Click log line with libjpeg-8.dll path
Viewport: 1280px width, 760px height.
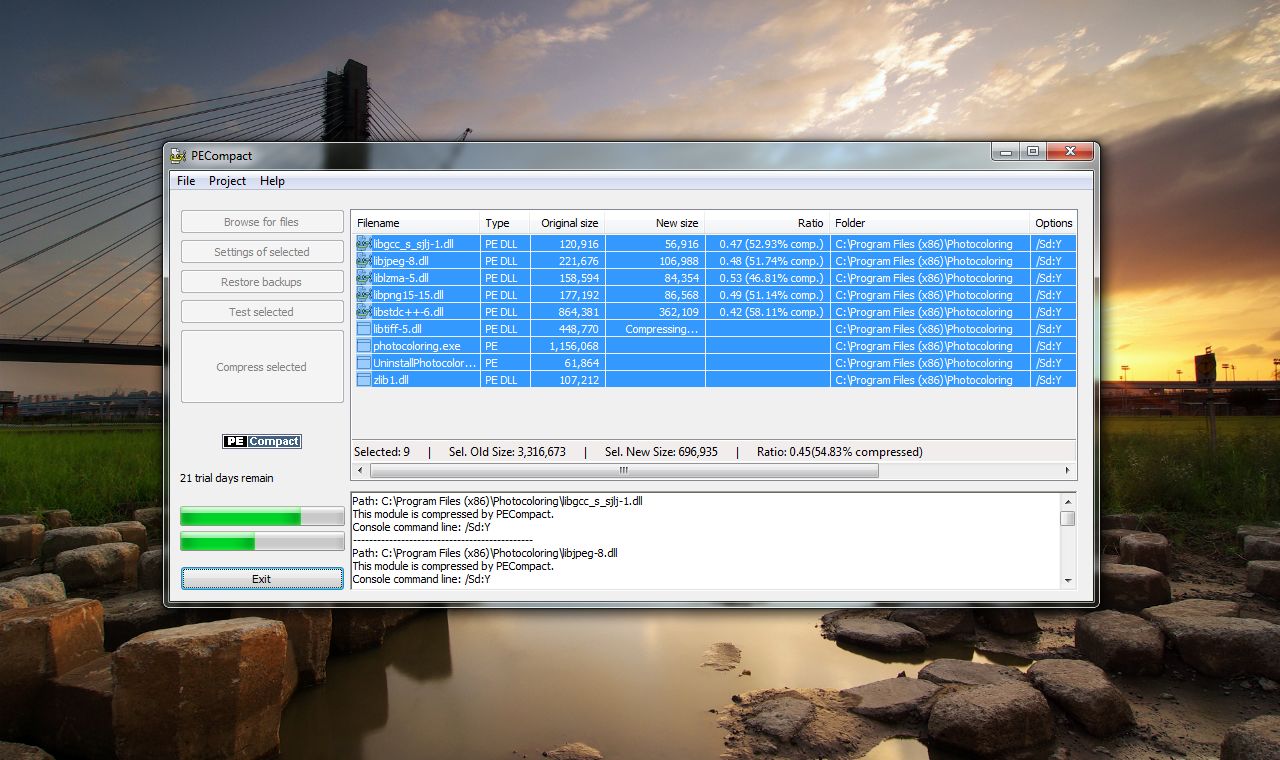click(x=485, y=553)
